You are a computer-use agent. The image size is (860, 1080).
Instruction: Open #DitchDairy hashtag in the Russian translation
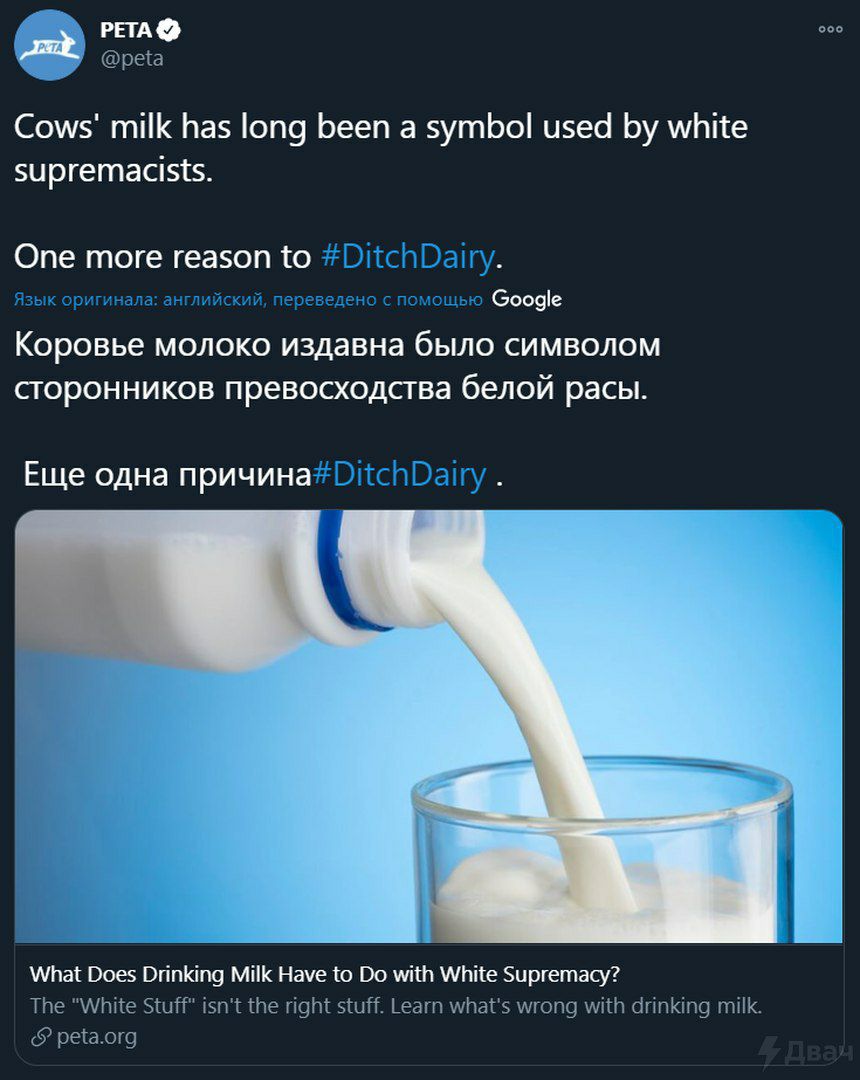pyautogui.click(x=399, y=474)
